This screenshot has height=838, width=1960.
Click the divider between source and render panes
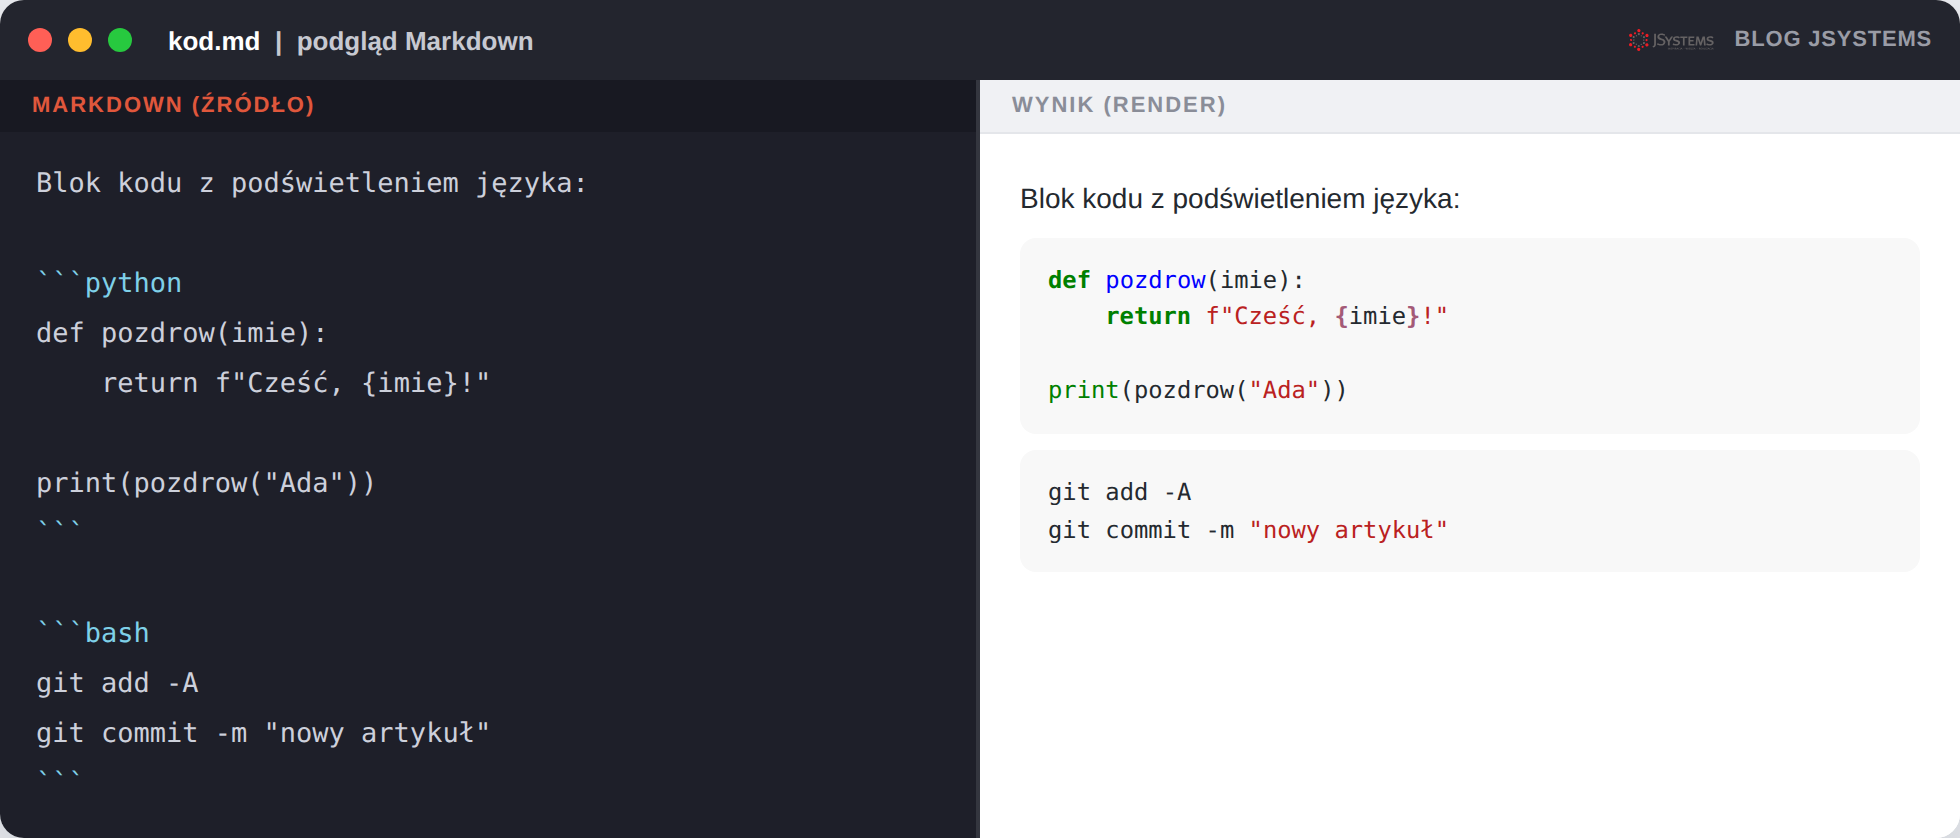coord(978,459)
